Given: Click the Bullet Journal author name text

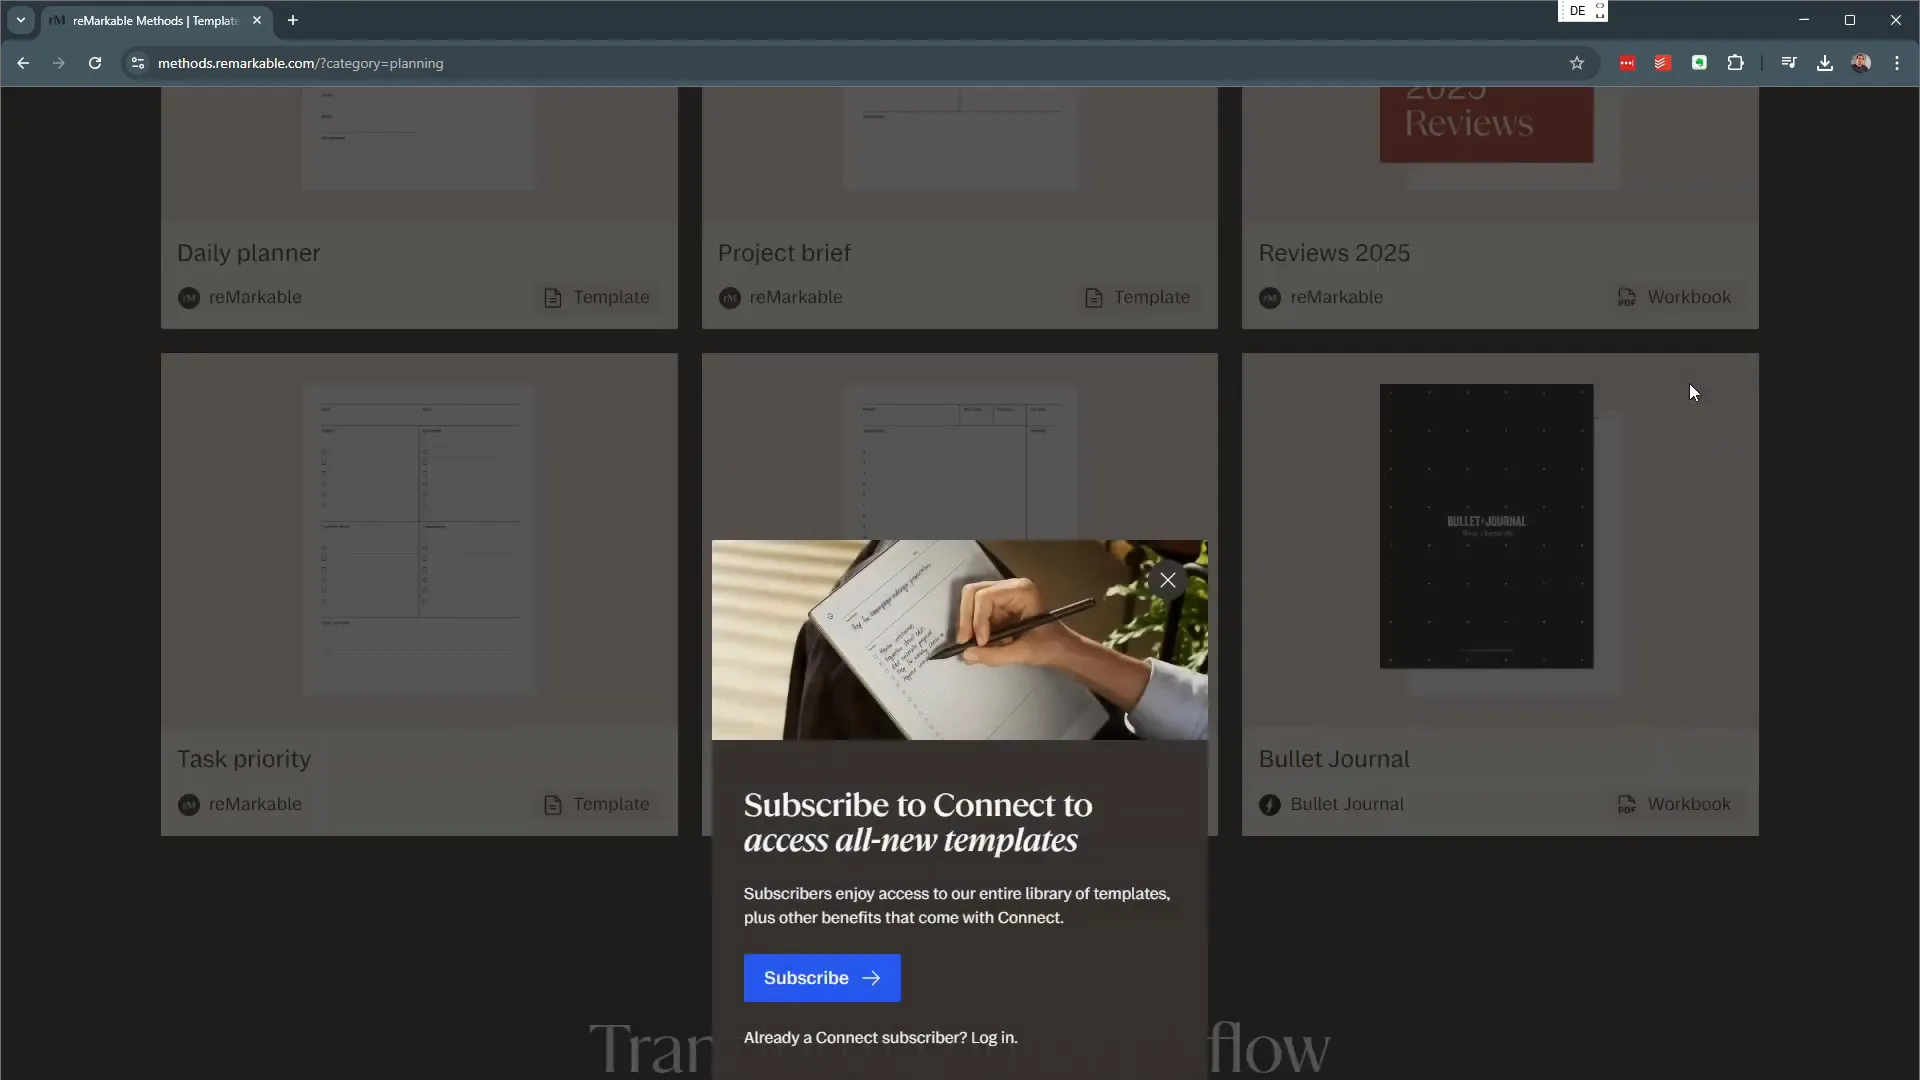Looking at the screenshot, I should 1347,804.
